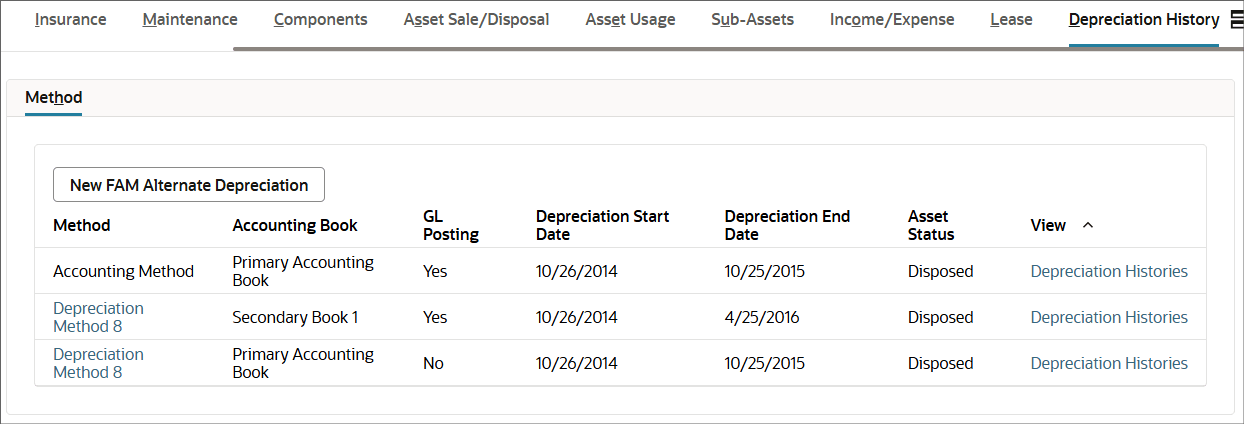View Depreciation Histories for Accounting Method row

tap(1109, 271)
